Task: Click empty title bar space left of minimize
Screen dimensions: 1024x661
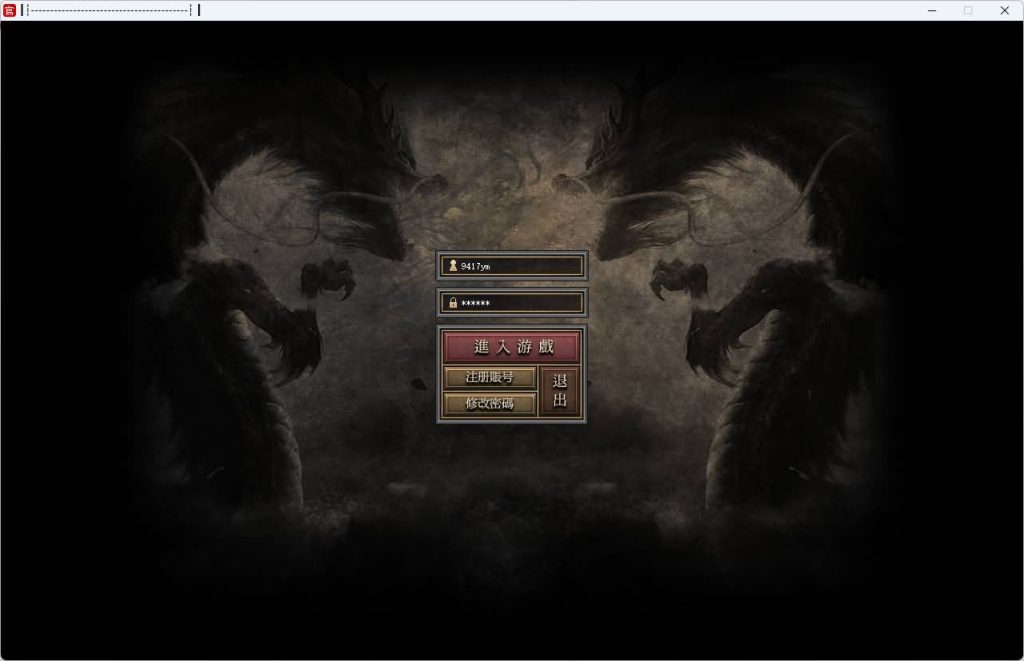Action: click(600, 10)
